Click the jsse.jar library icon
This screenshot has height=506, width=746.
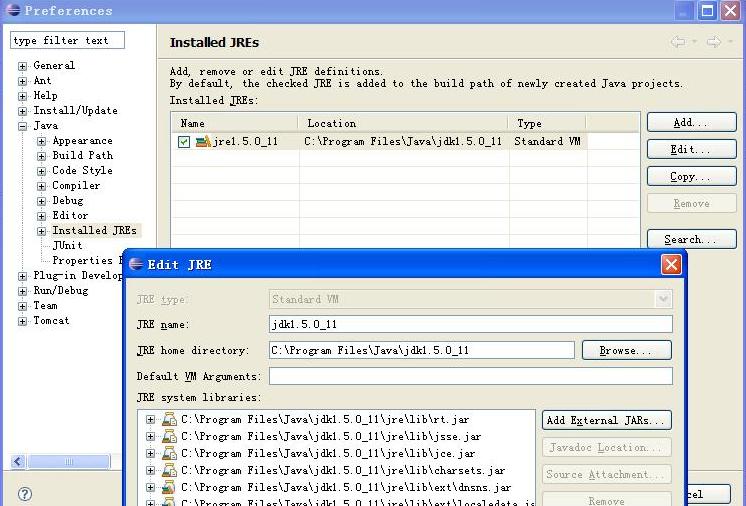pos(169,436)
